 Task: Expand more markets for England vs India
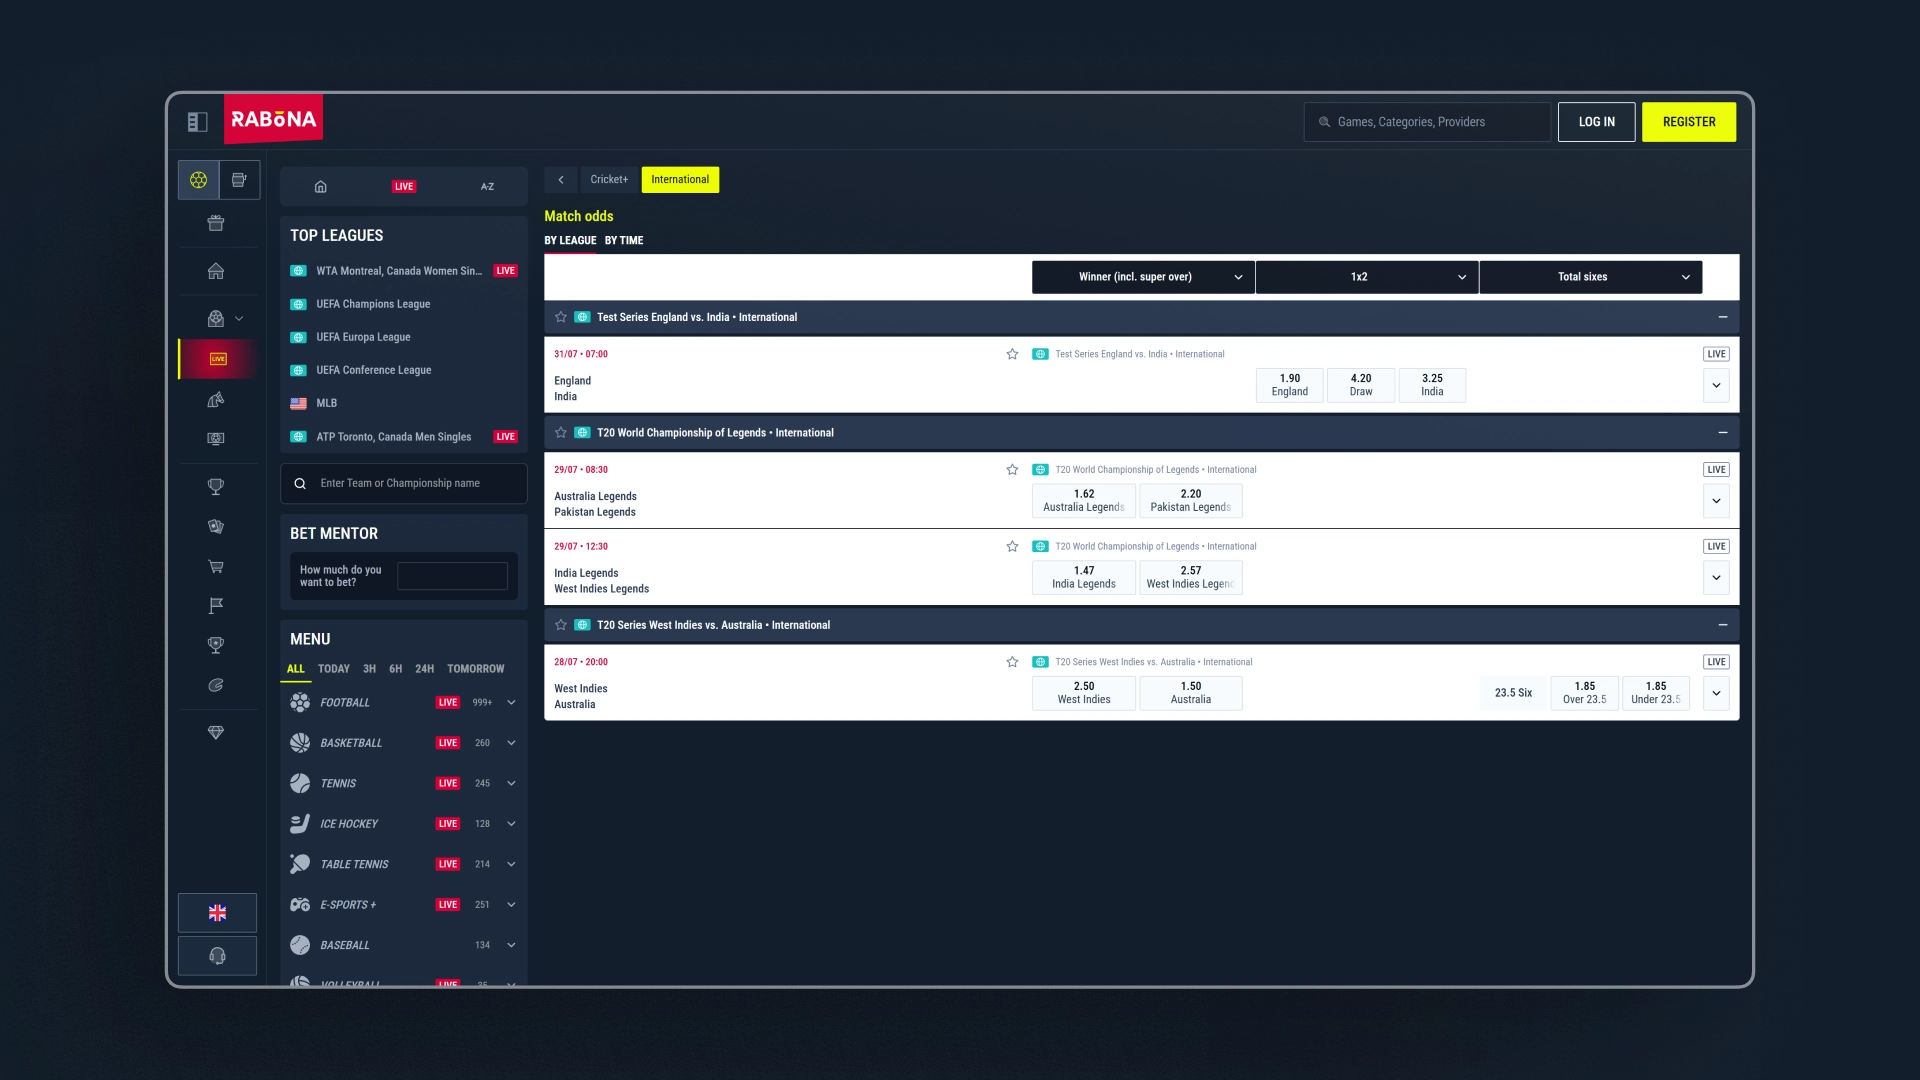click(1716, 386)
